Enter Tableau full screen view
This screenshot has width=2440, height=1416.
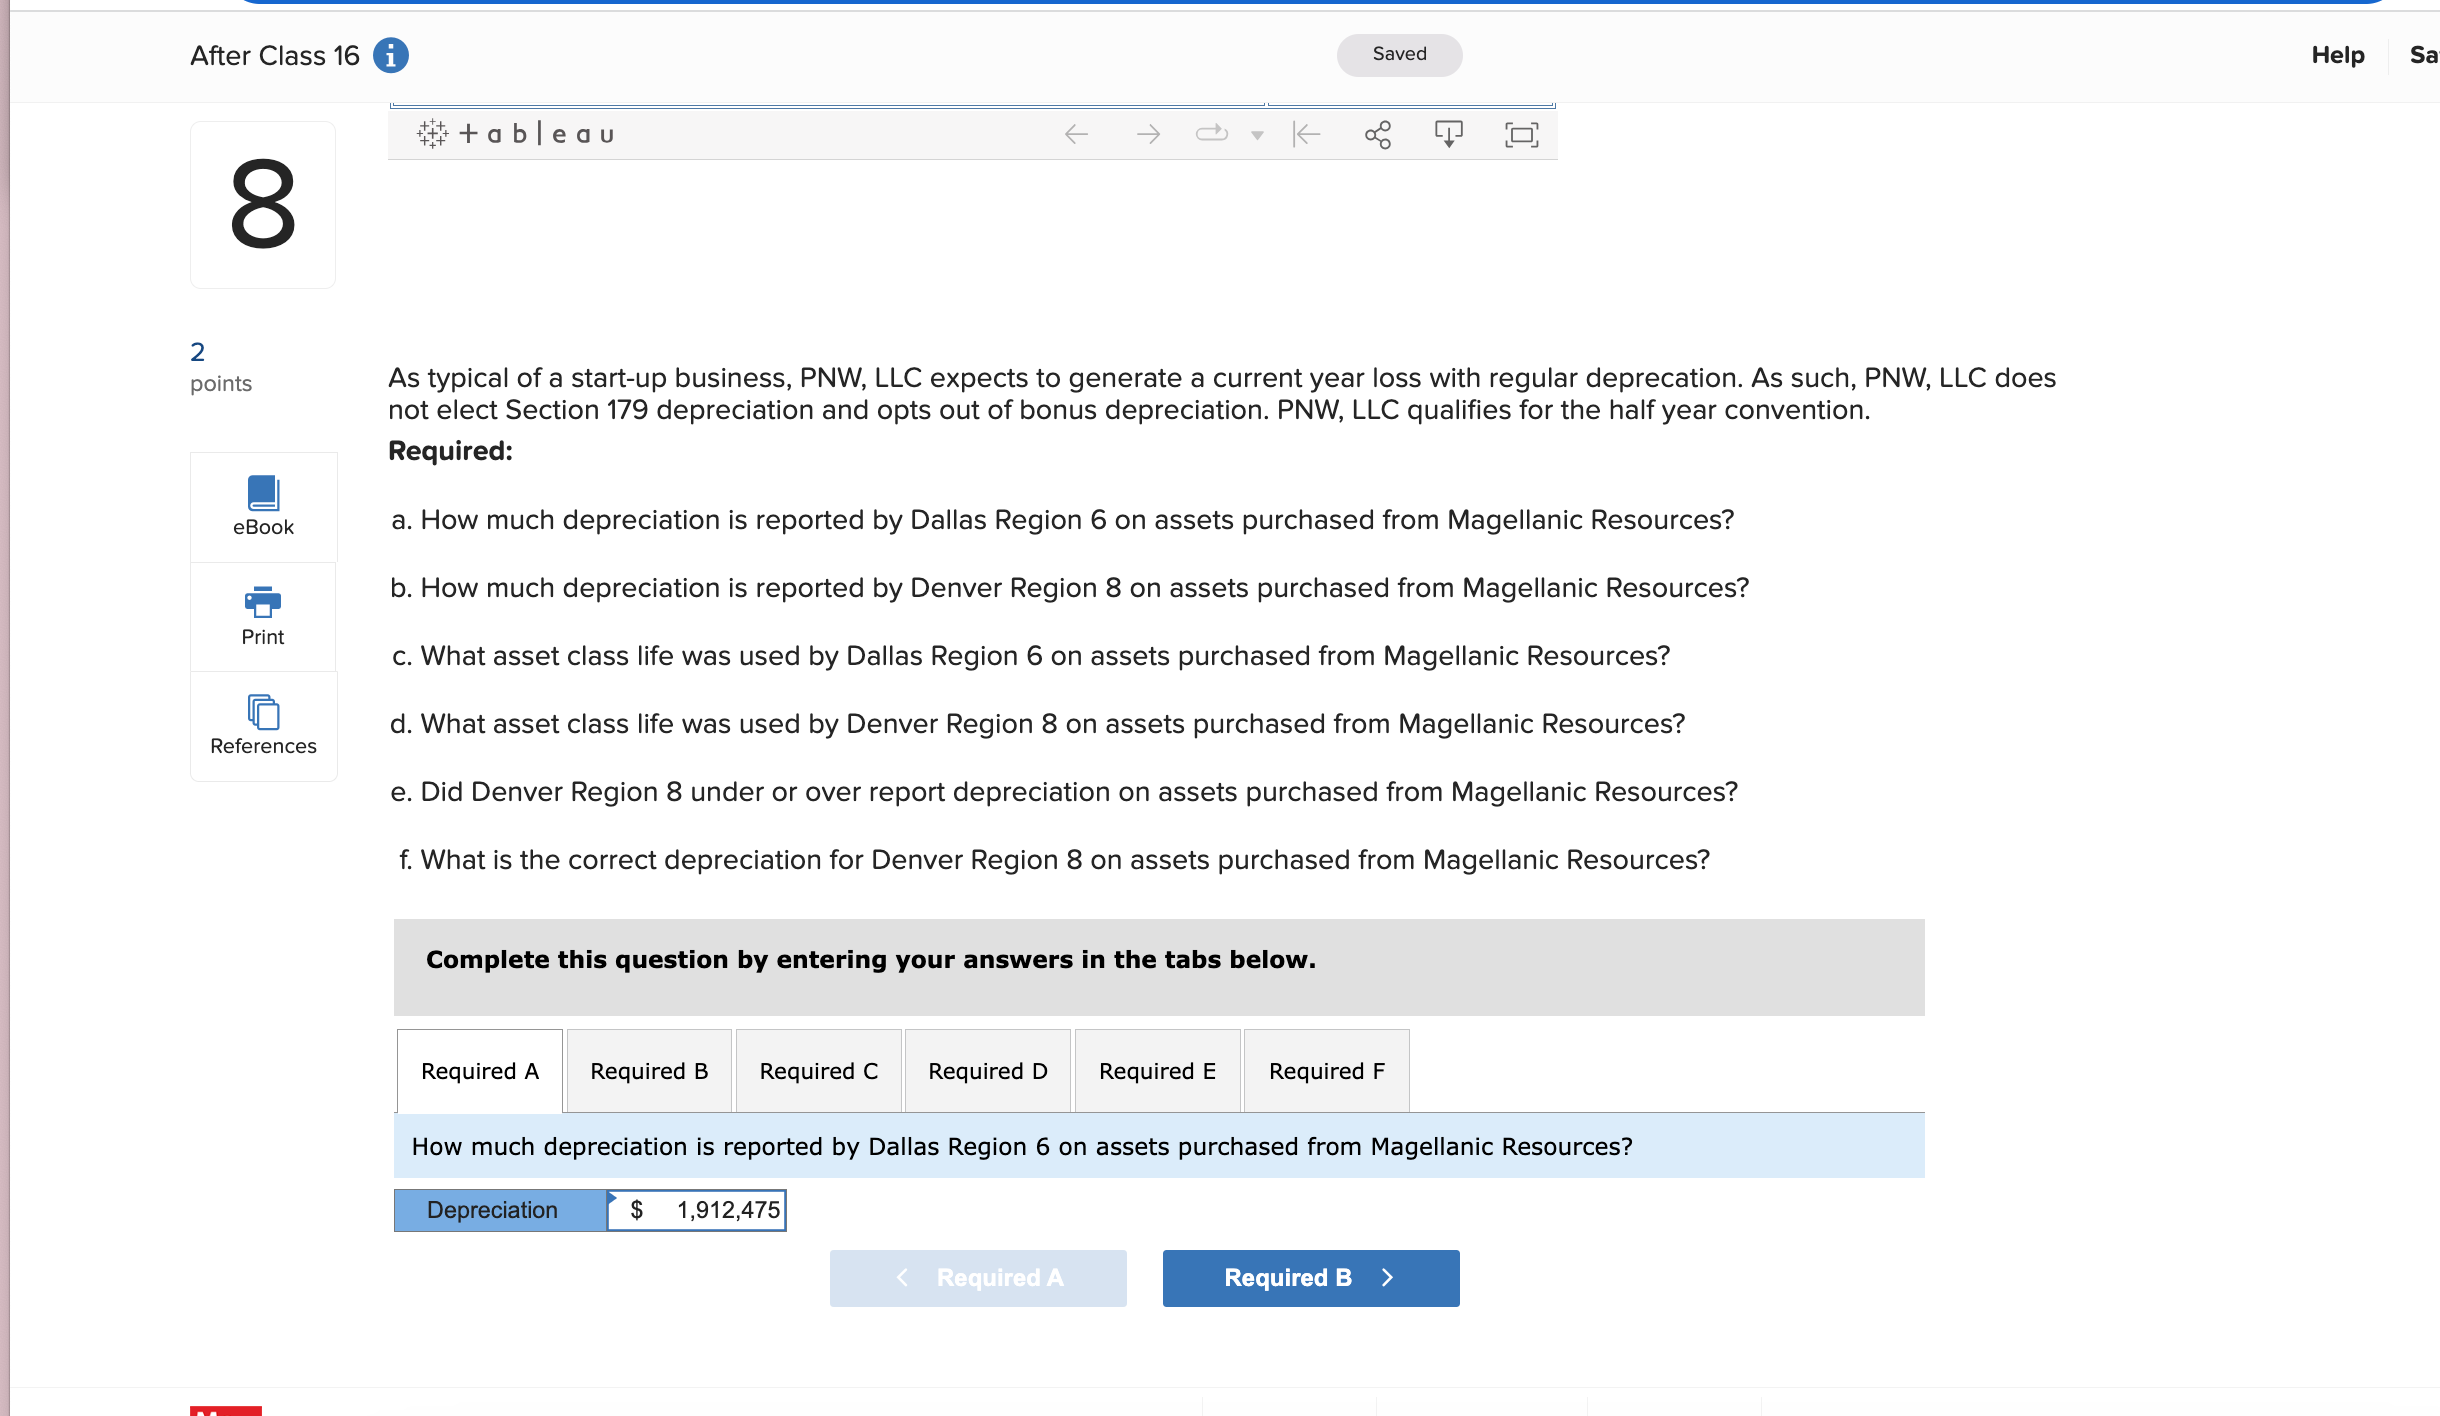(1521, 134)
